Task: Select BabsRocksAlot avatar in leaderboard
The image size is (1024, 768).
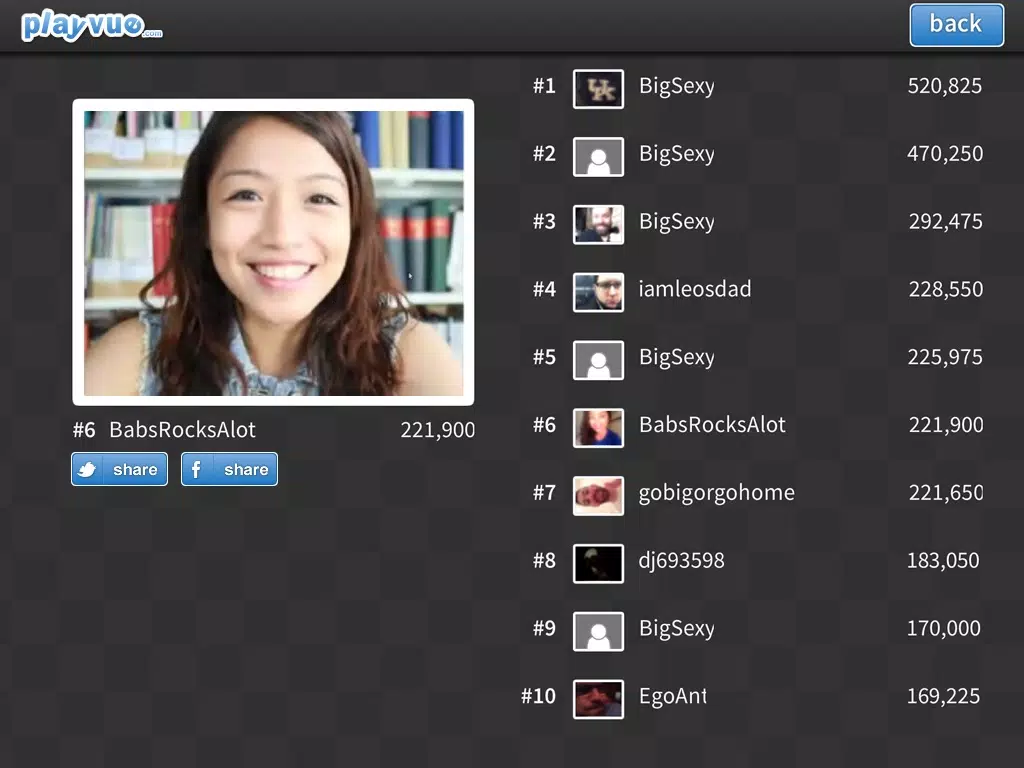Action: point(598,428)
